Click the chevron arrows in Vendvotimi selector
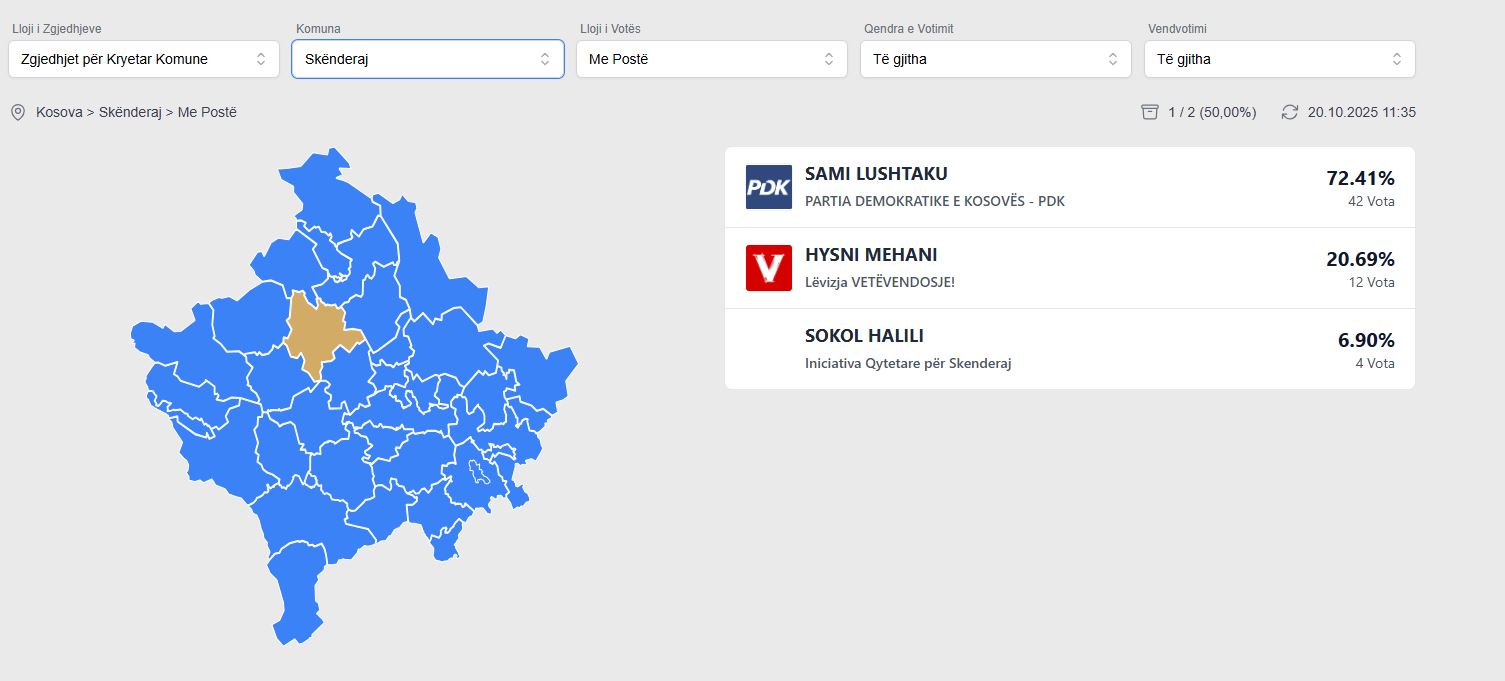This screenshot has height=681, width=1505. [x=1396, y=59]
